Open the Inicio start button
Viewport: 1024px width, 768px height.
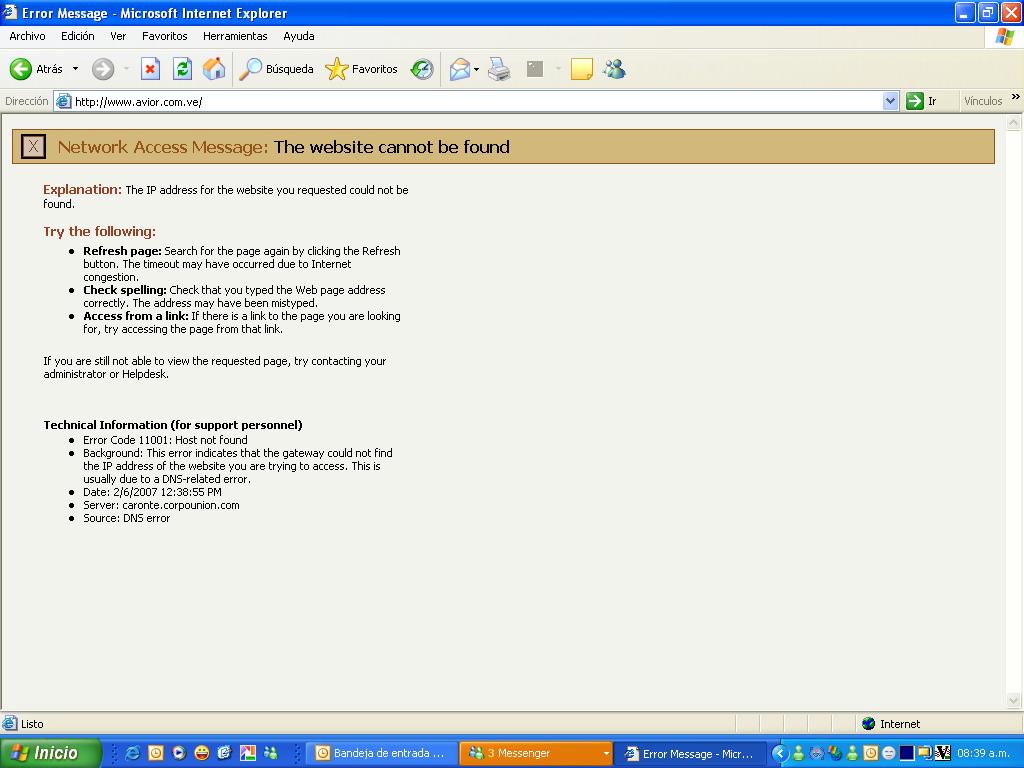click(50, 753)
